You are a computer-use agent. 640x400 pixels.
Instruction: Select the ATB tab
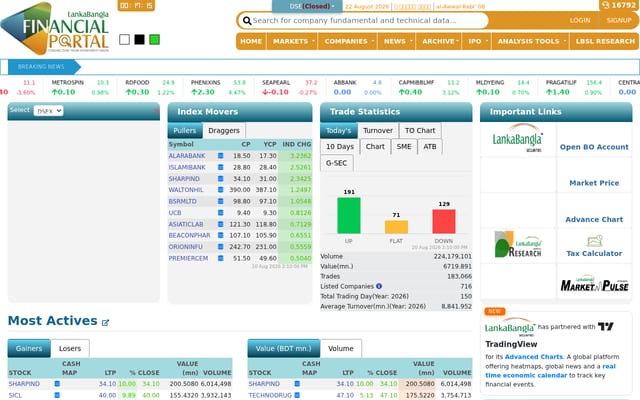click(430, 147)
